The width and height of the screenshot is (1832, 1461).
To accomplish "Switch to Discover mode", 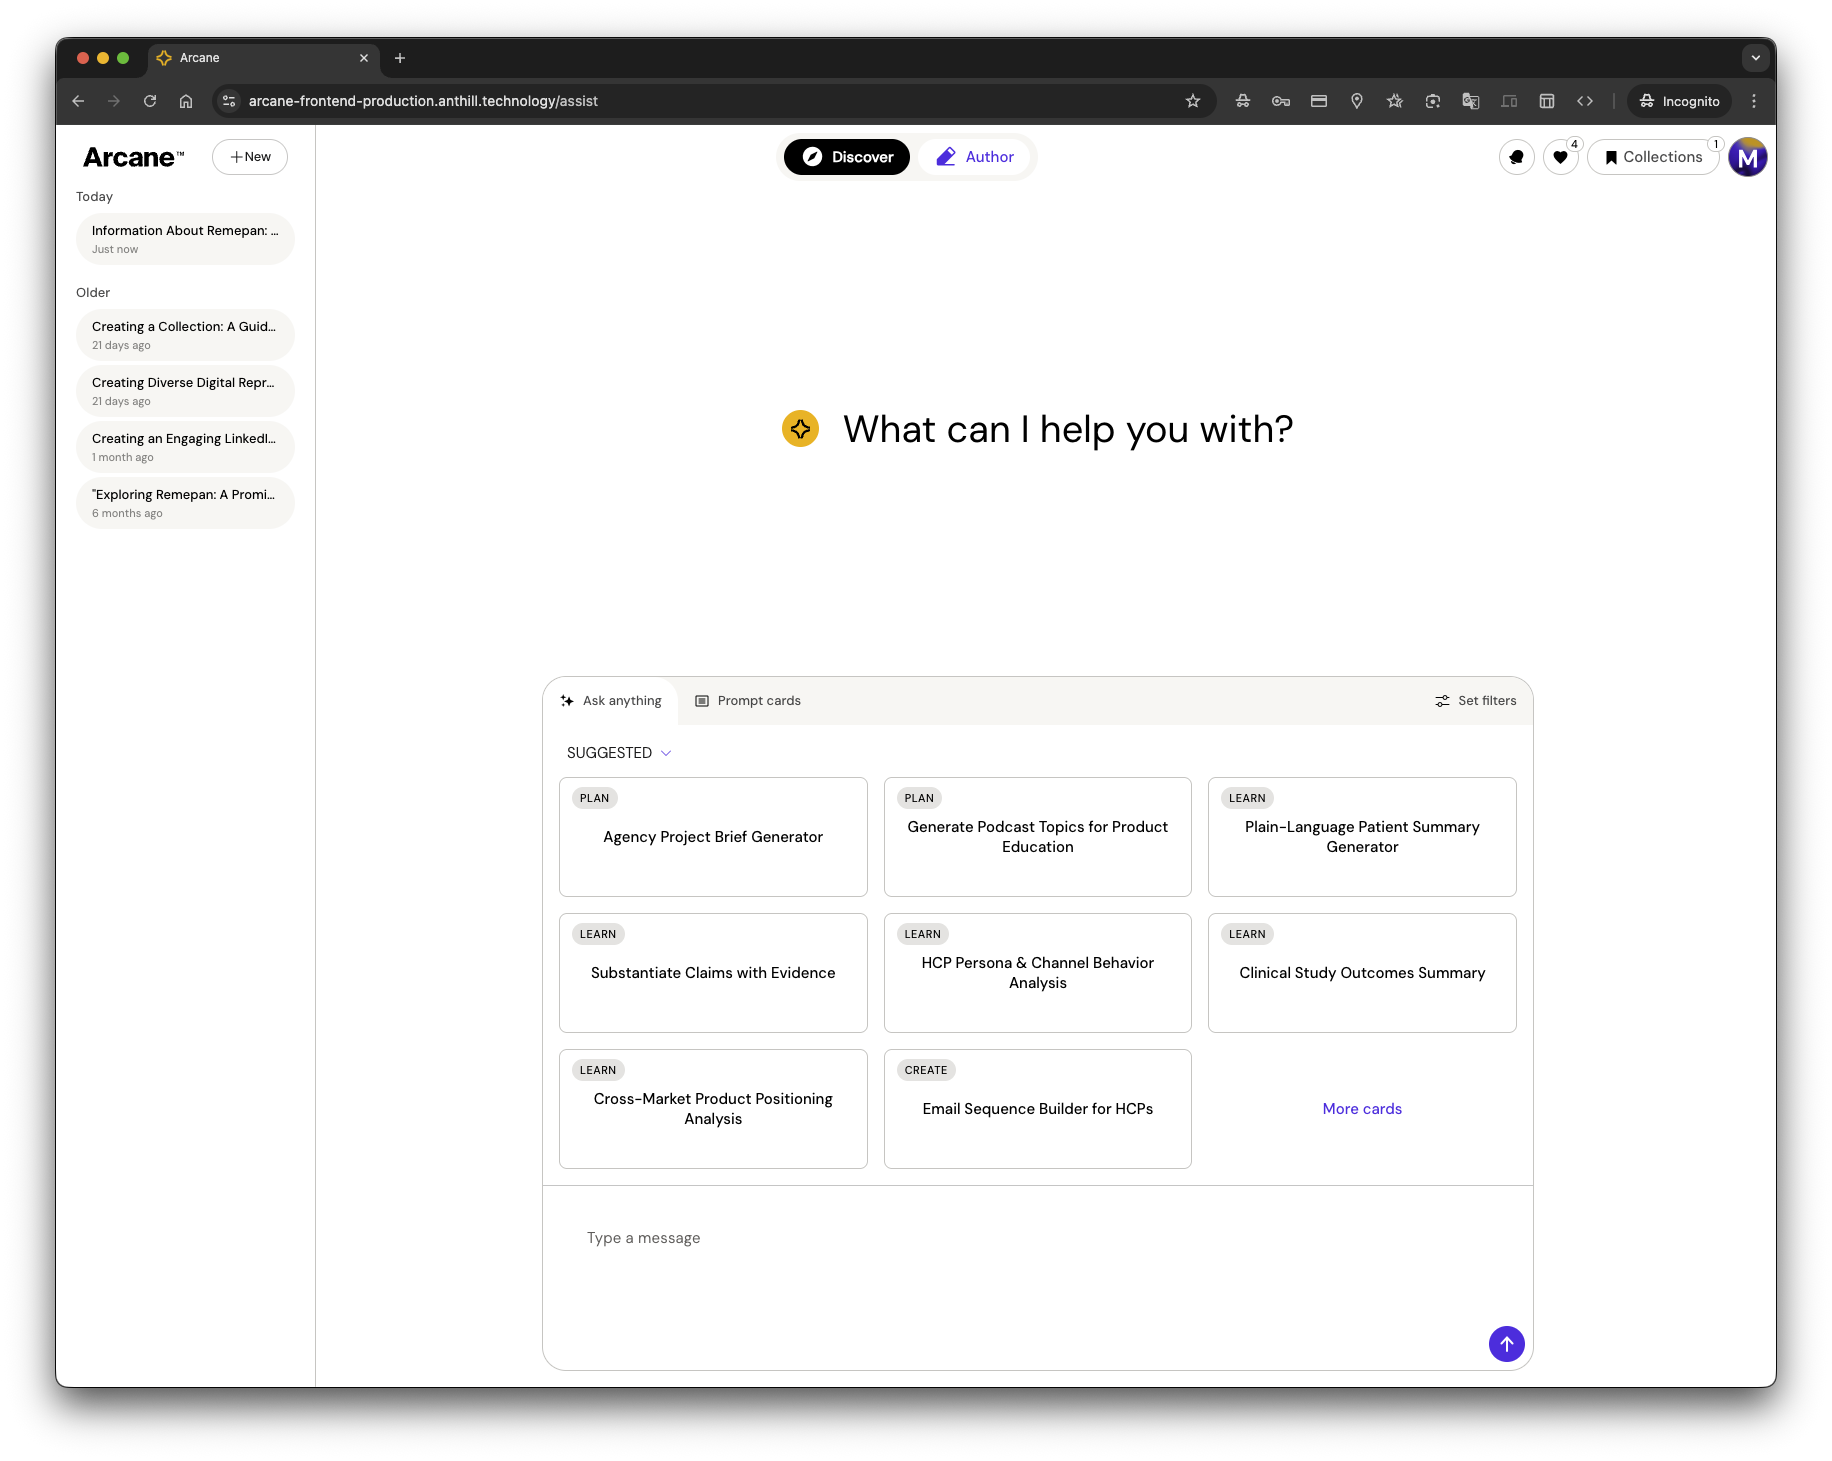I will 846,157.
